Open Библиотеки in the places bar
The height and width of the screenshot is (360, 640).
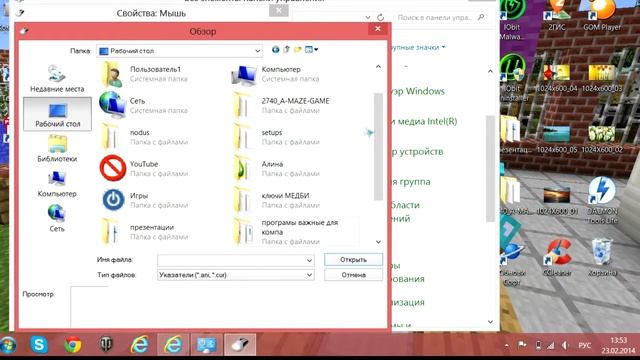point(57,149)
